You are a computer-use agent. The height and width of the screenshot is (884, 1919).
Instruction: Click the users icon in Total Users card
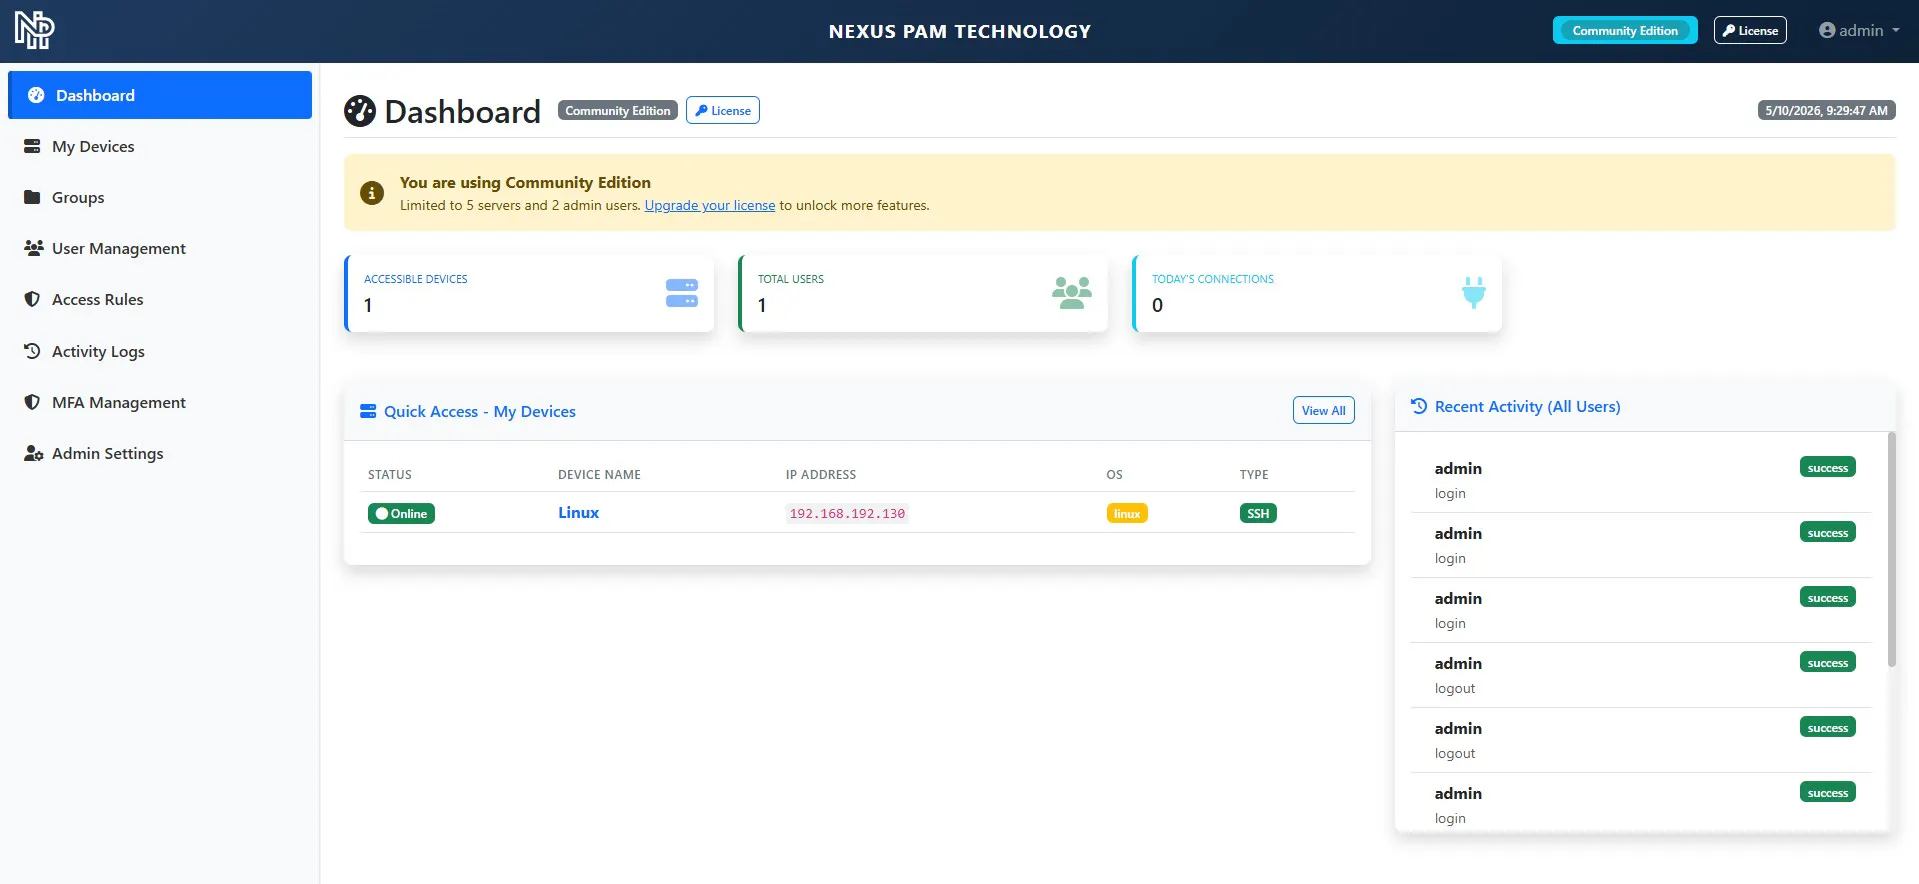click(x=1072, y=293)
